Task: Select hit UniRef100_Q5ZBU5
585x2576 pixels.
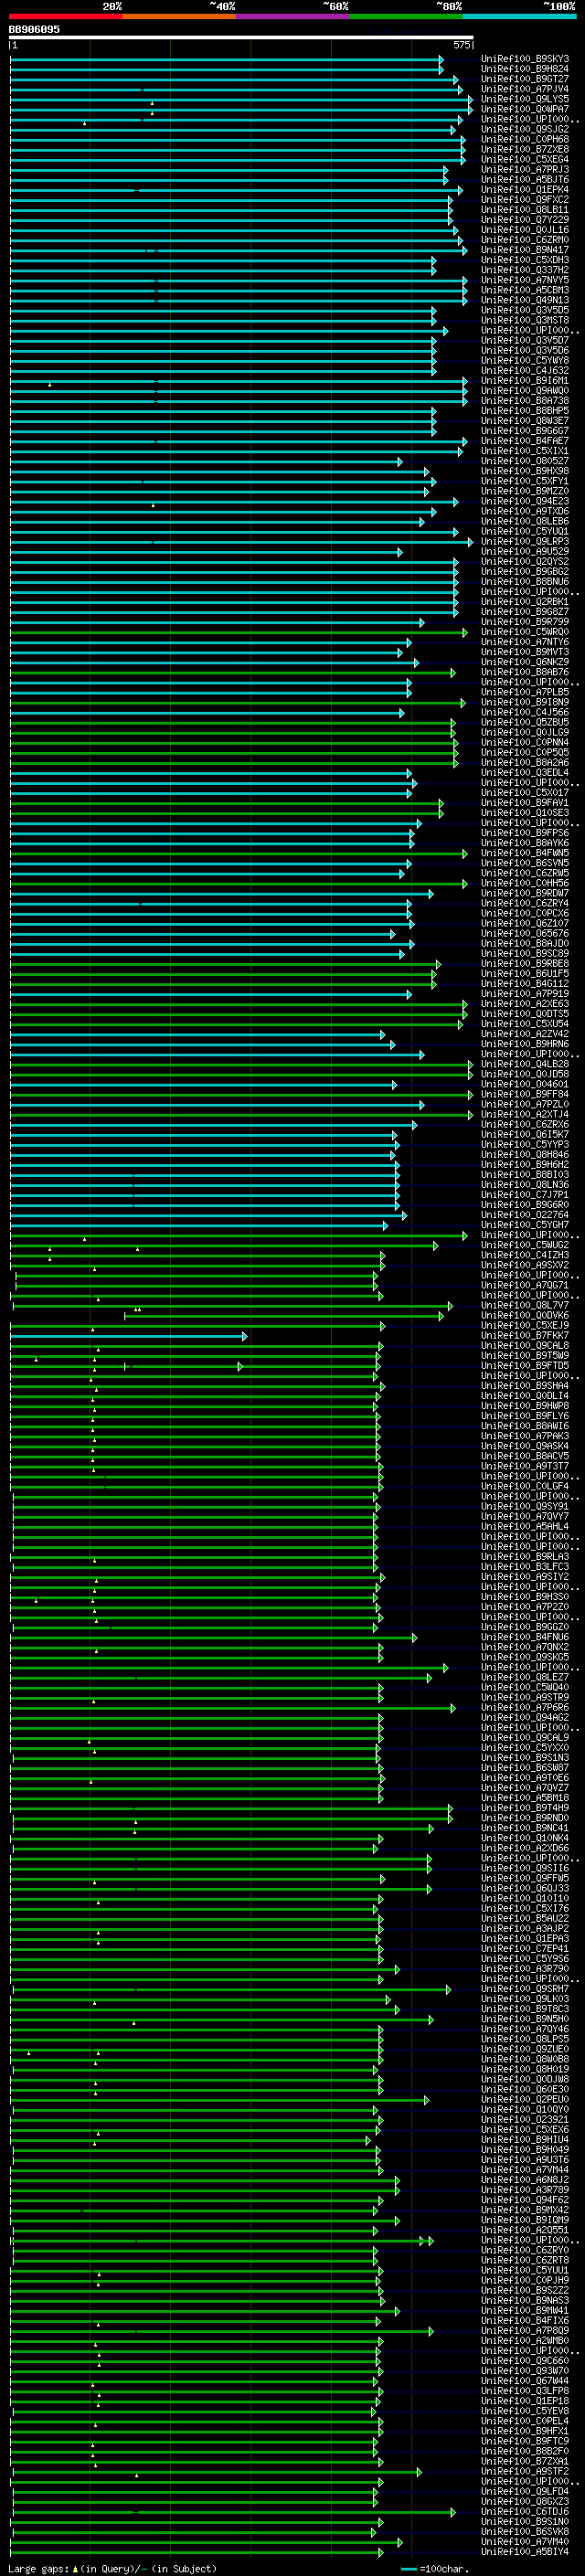Action: point(525,722)
